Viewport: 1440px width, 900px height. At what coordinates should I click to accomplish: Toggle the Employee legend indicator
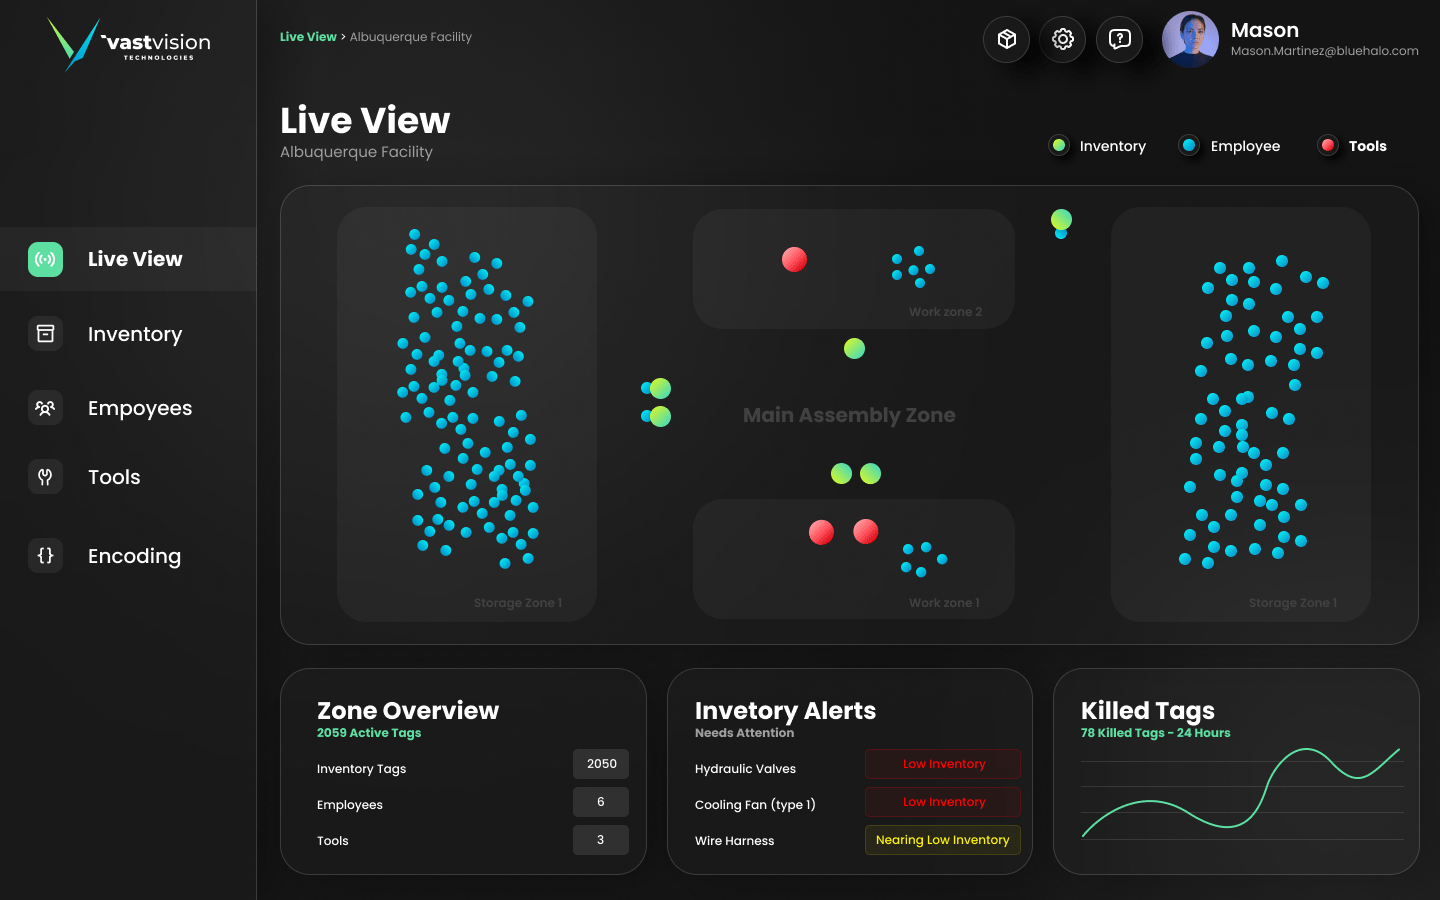click(x=1189, y=145)
